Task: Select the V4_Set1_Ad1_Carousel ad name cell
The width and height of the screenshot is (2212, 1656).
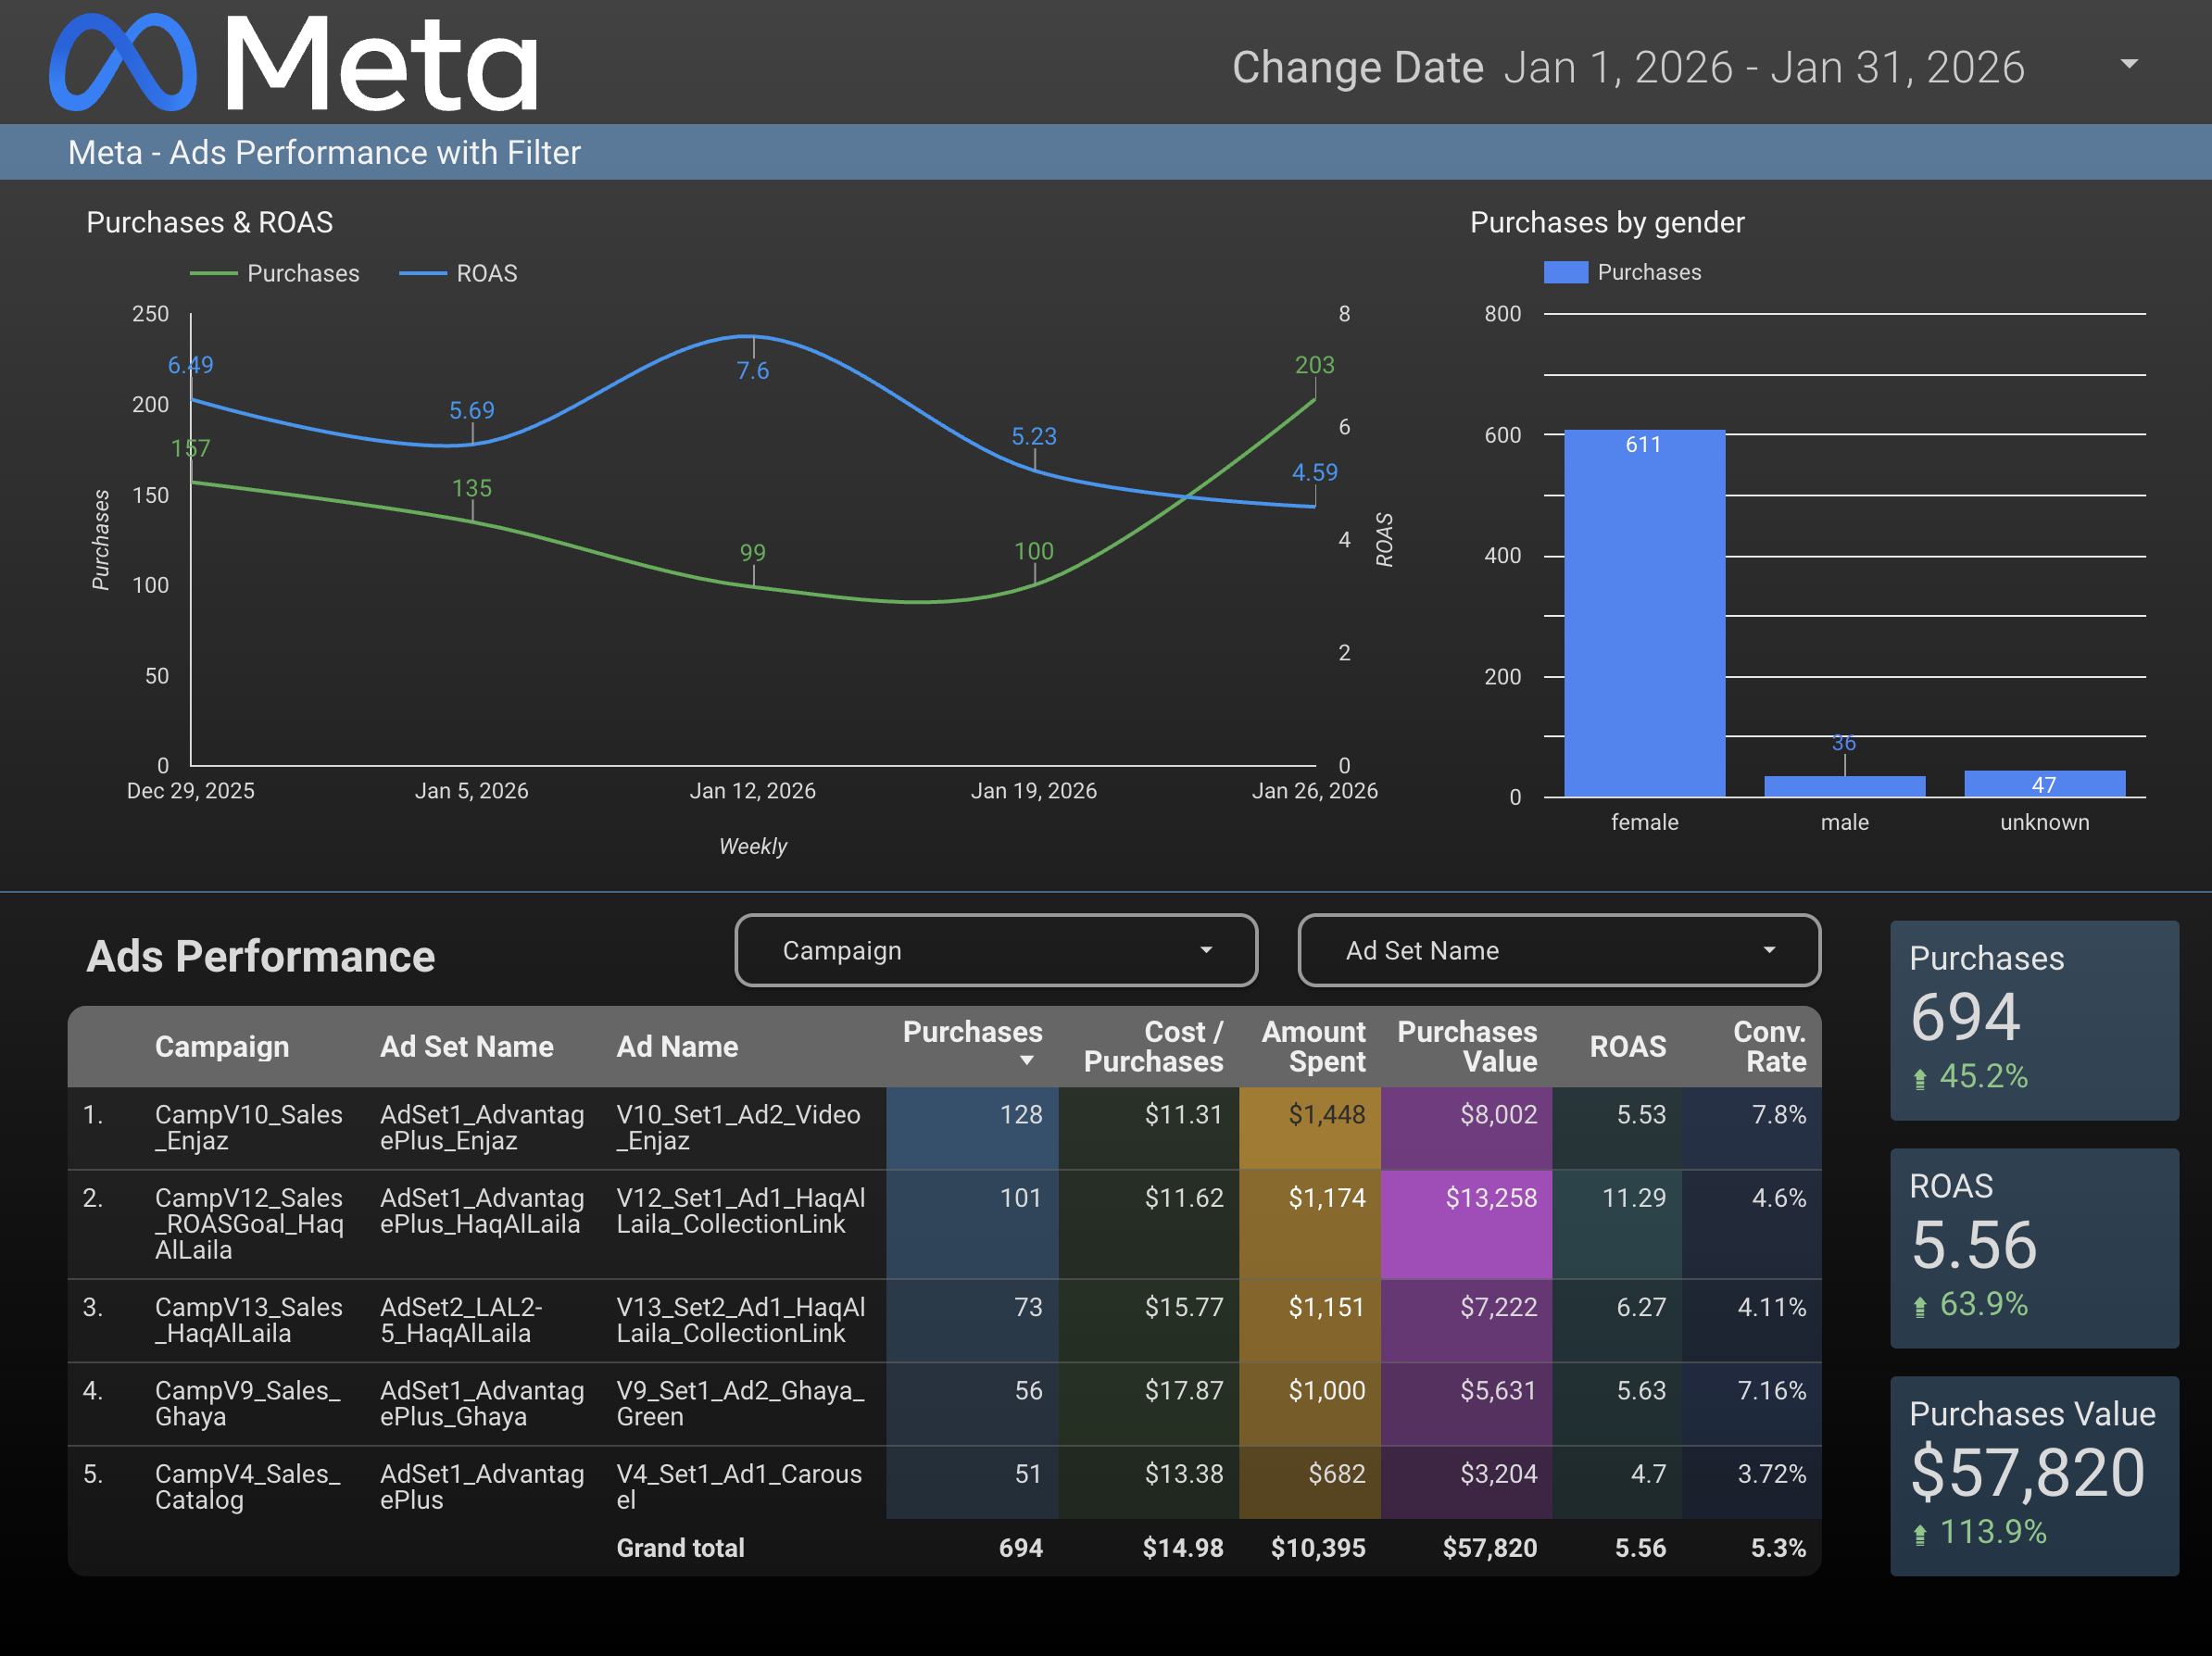Action: pos(738,1485)
